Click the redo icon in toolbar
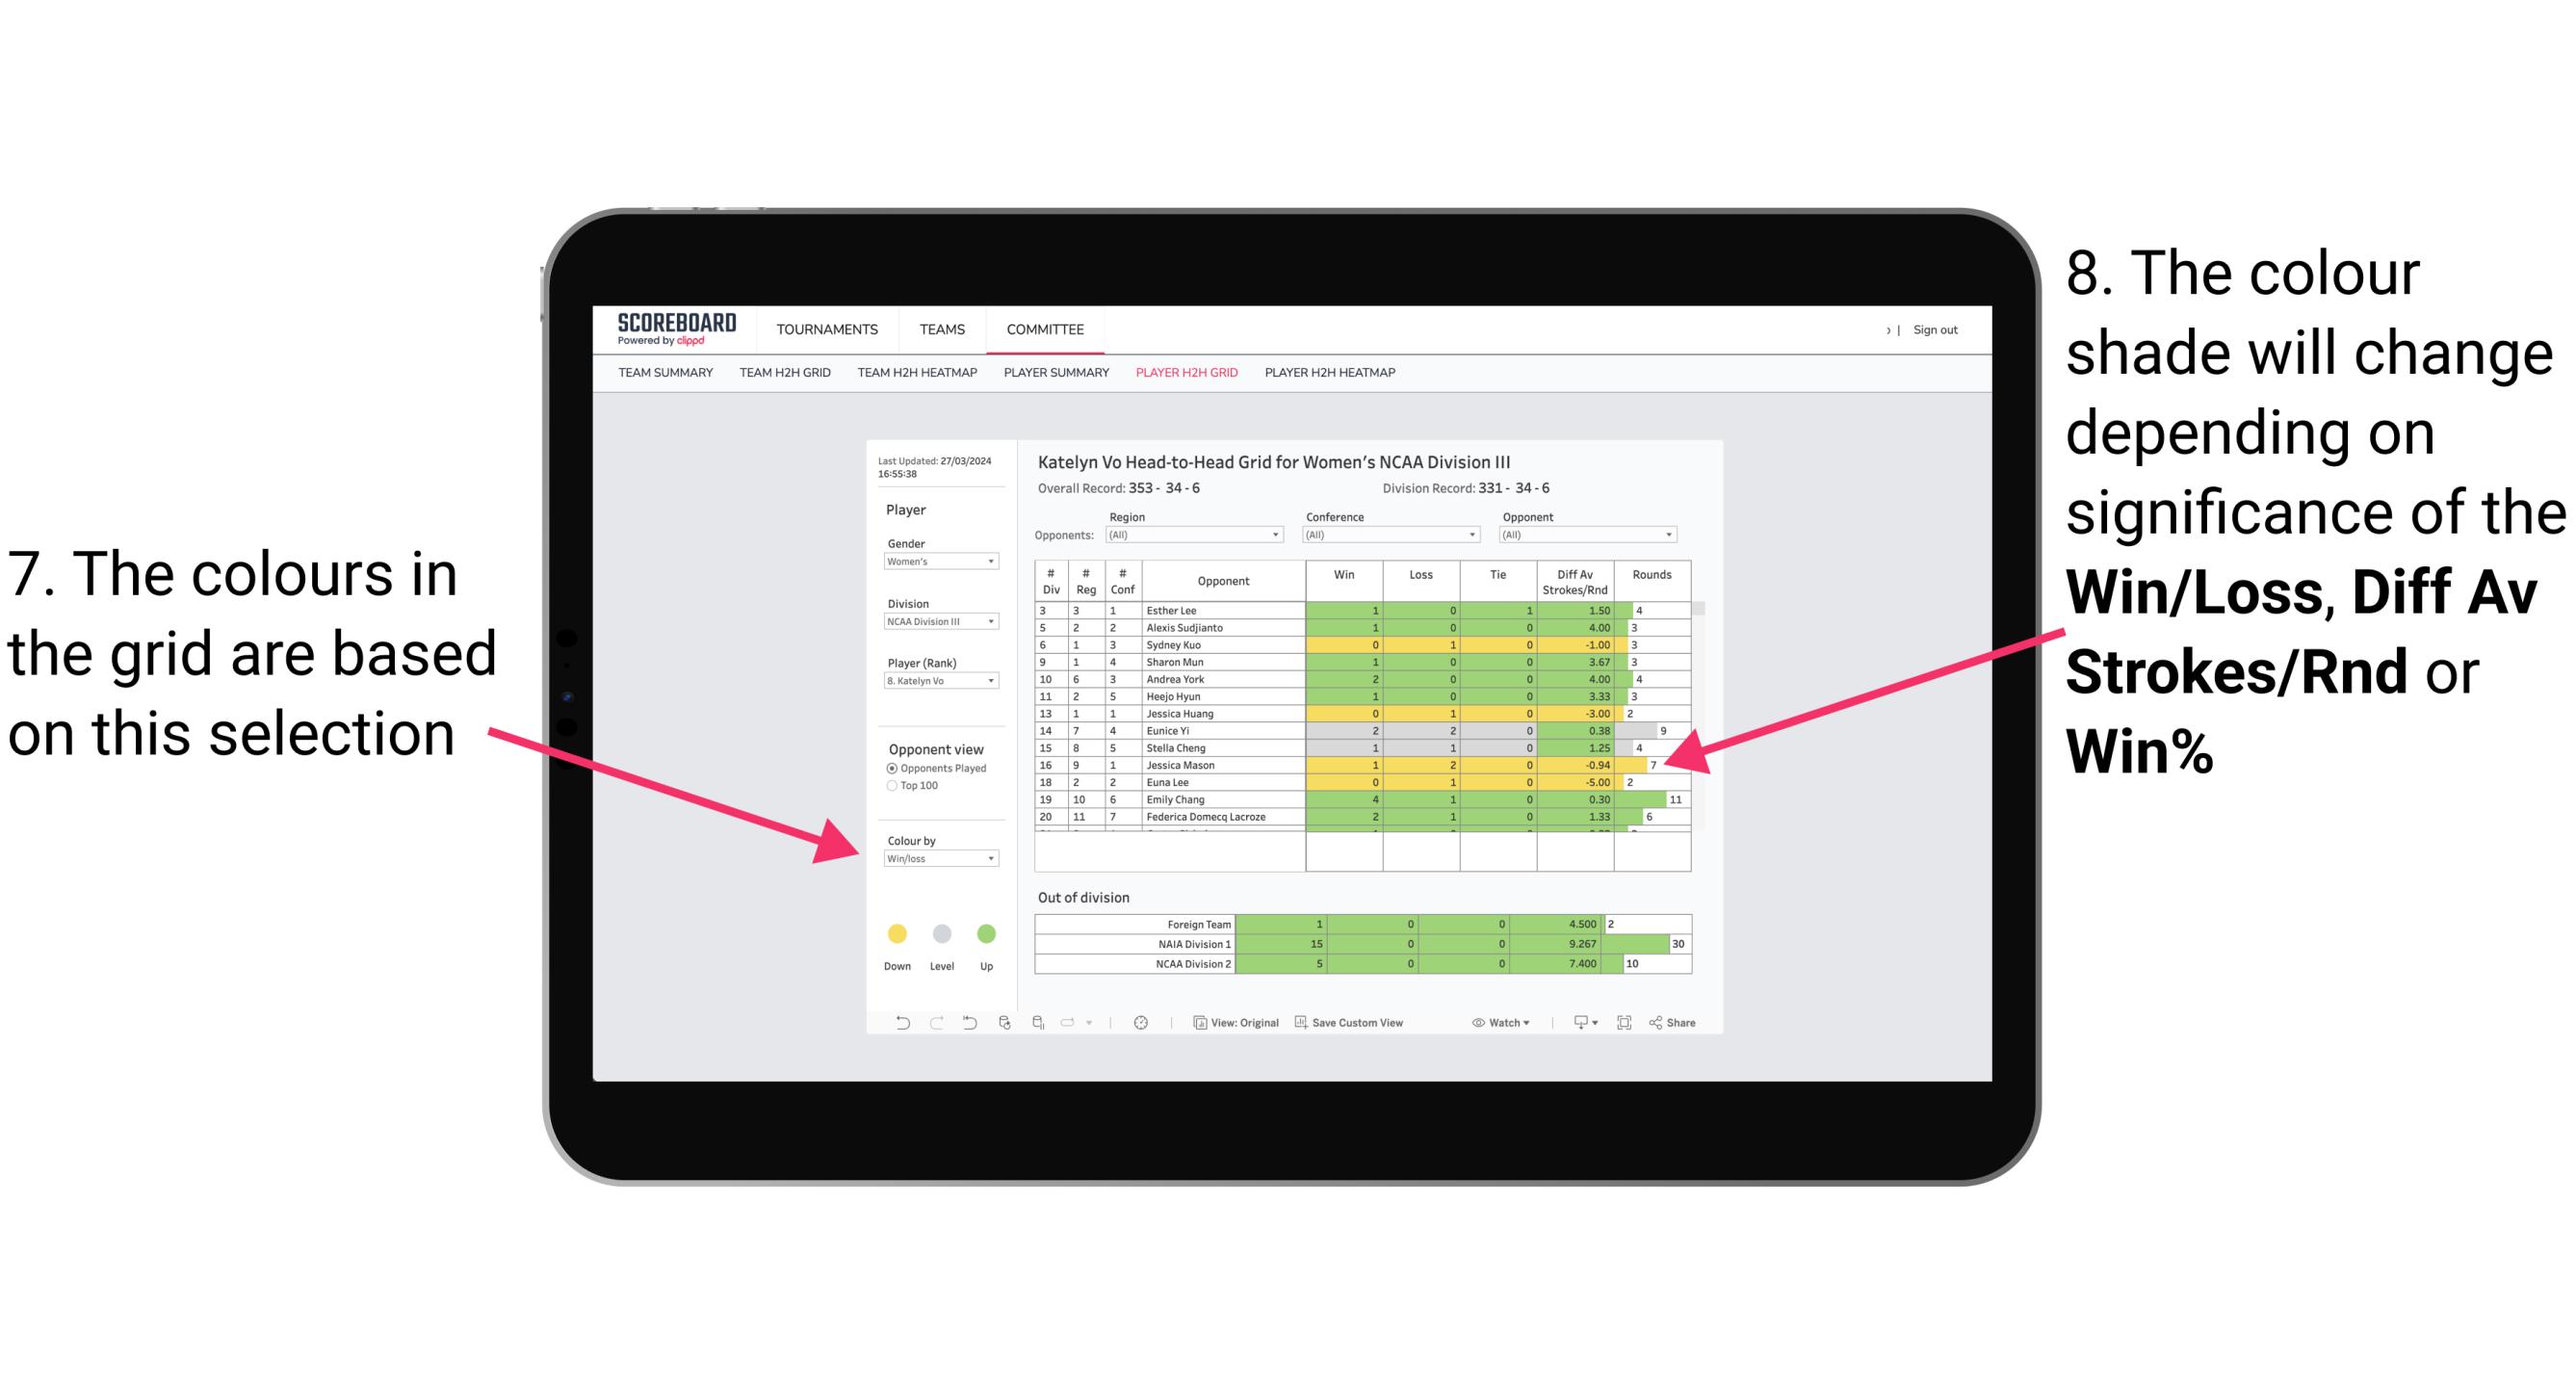This screenshot has height=1386, width=2576. (924, 1026)
